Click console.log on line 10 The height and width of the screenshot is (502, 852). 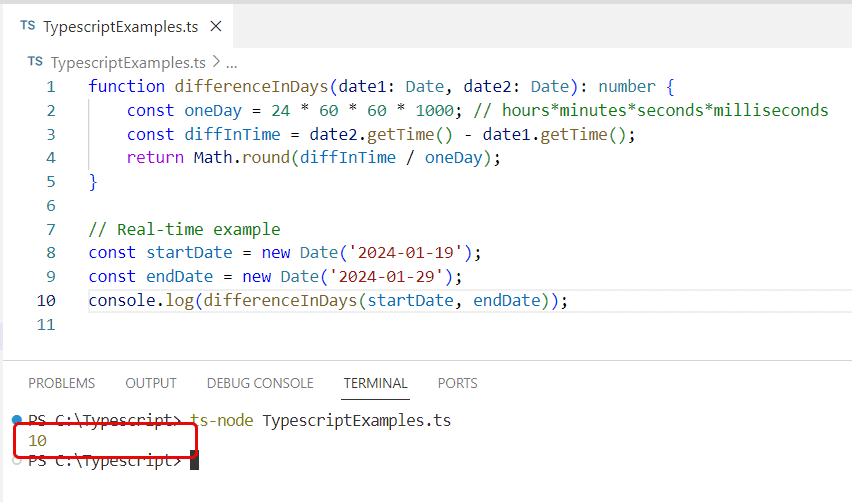(141, 300)
